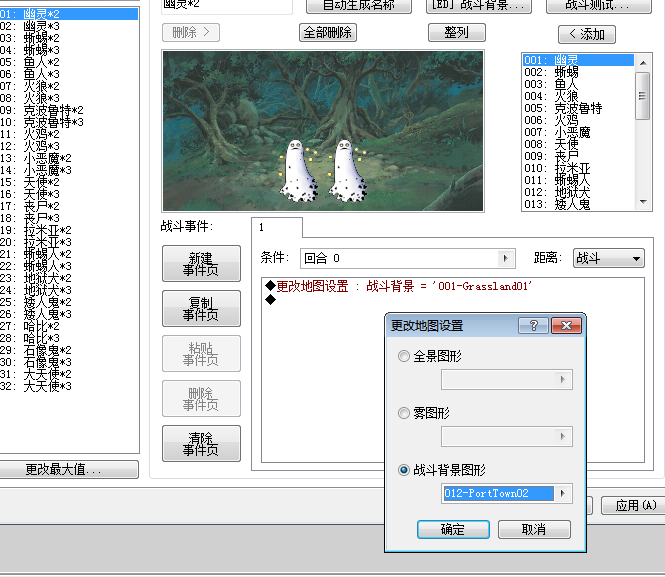Image resolution: width=665 pixels, height=577 pixels.
Task: Click the 战斗背景 button
Action: [x=478, y=5]
